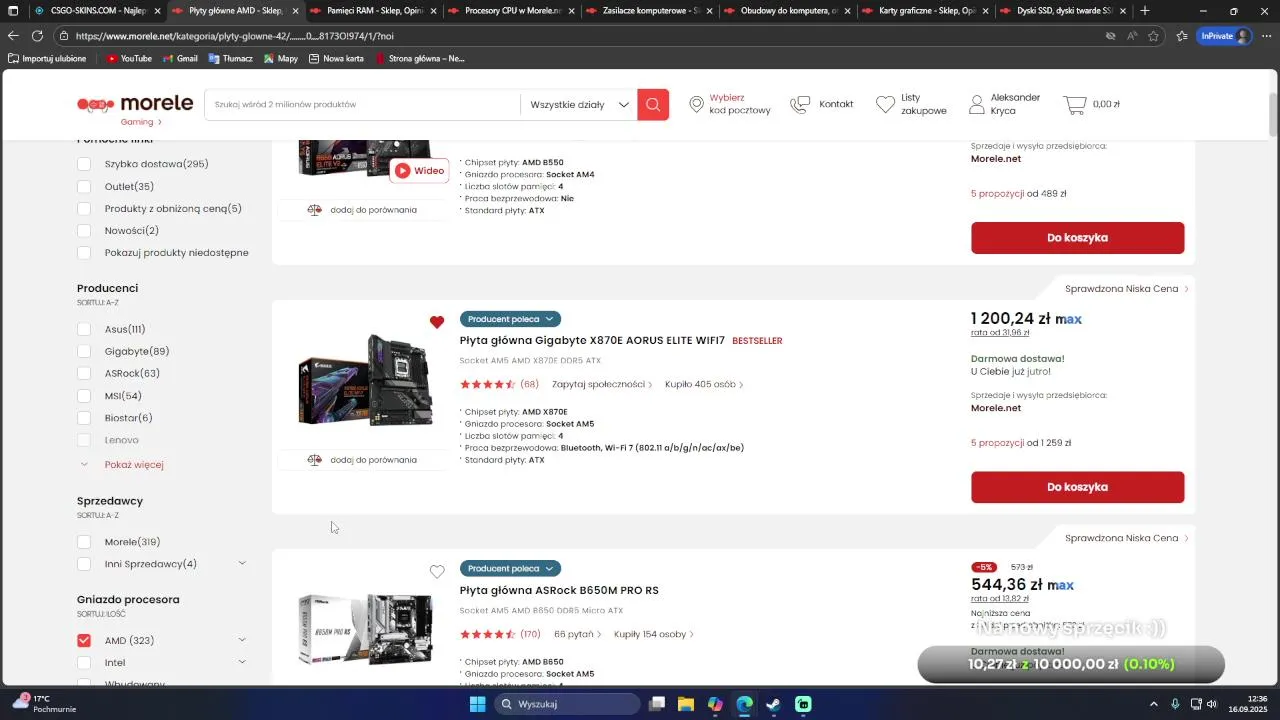Open the browser settings three-dots menu

(1266, 36)
